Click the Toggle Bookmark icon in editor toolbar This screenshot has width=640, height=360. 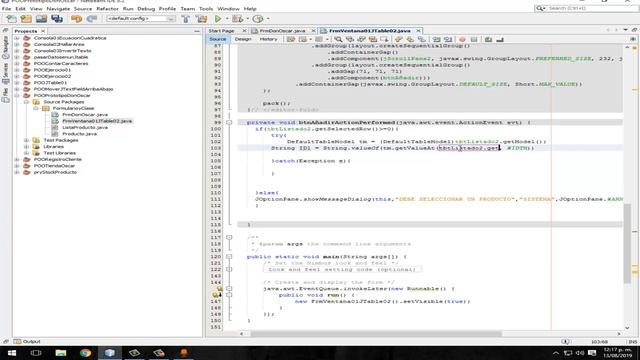click(x=422, y=39)
